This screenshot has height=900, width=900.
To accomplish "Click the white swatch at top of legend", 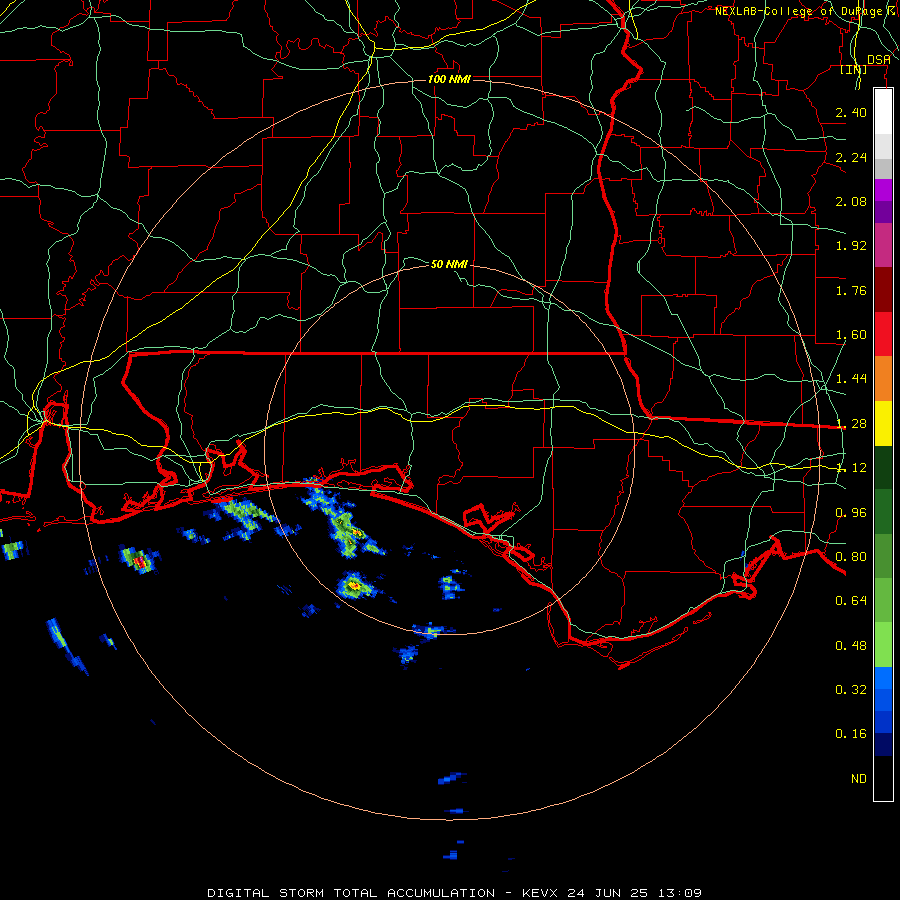I will click(883, 112).
